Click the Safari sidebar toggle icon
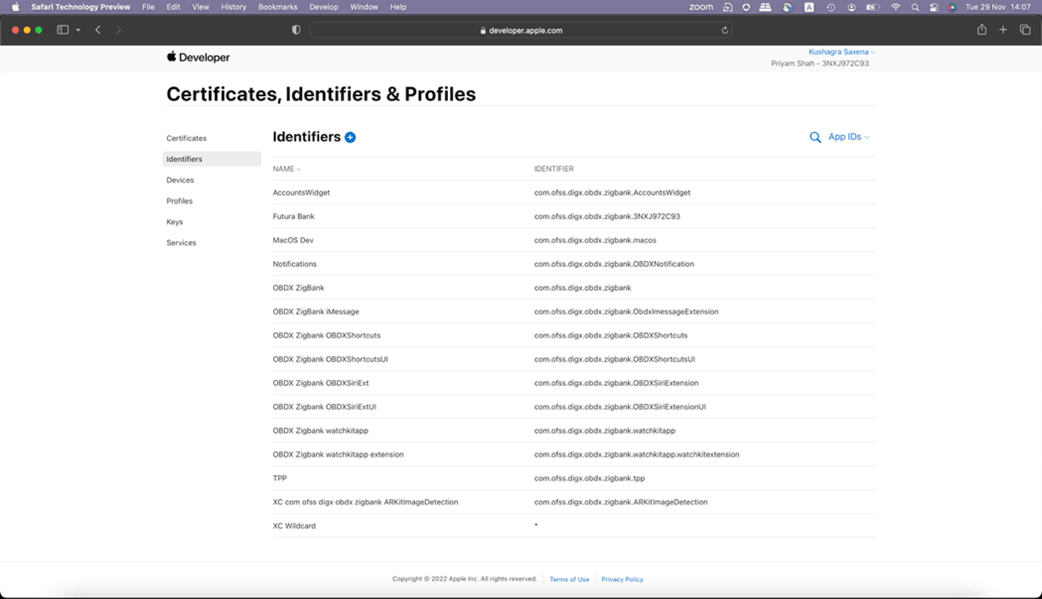This screenshot has height=599, width=1042. (x=63, y=30)
